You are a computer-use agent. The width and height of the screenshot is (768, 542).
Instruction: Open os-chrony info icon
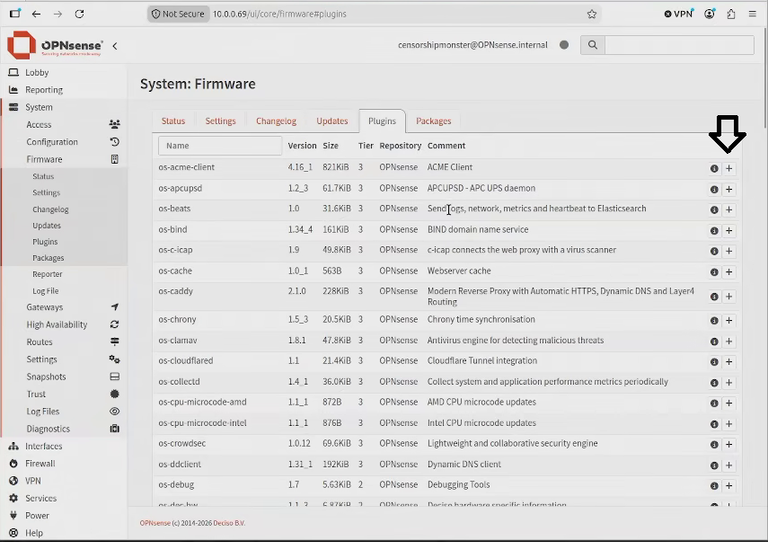714,321
